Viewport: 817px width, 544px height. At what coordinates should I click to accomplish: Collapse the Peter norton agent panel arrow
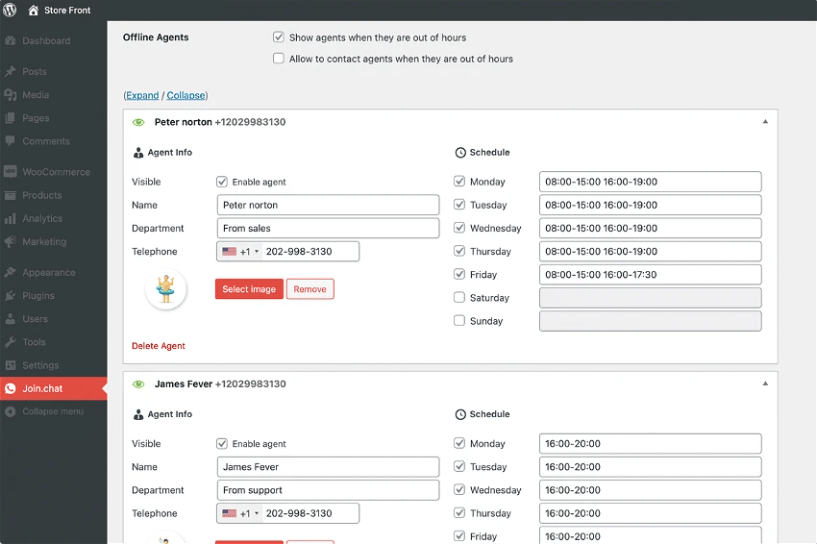pos(765,121)
